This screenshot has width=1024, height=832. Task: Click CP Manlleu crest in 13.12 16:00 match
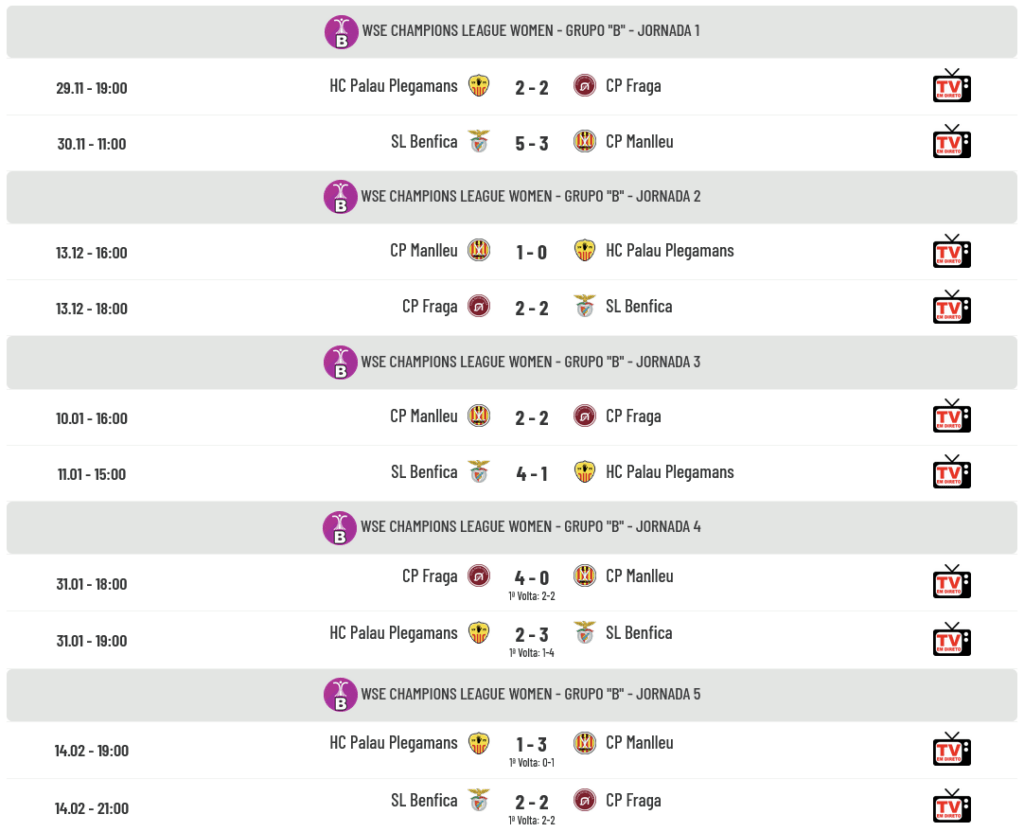479,250
